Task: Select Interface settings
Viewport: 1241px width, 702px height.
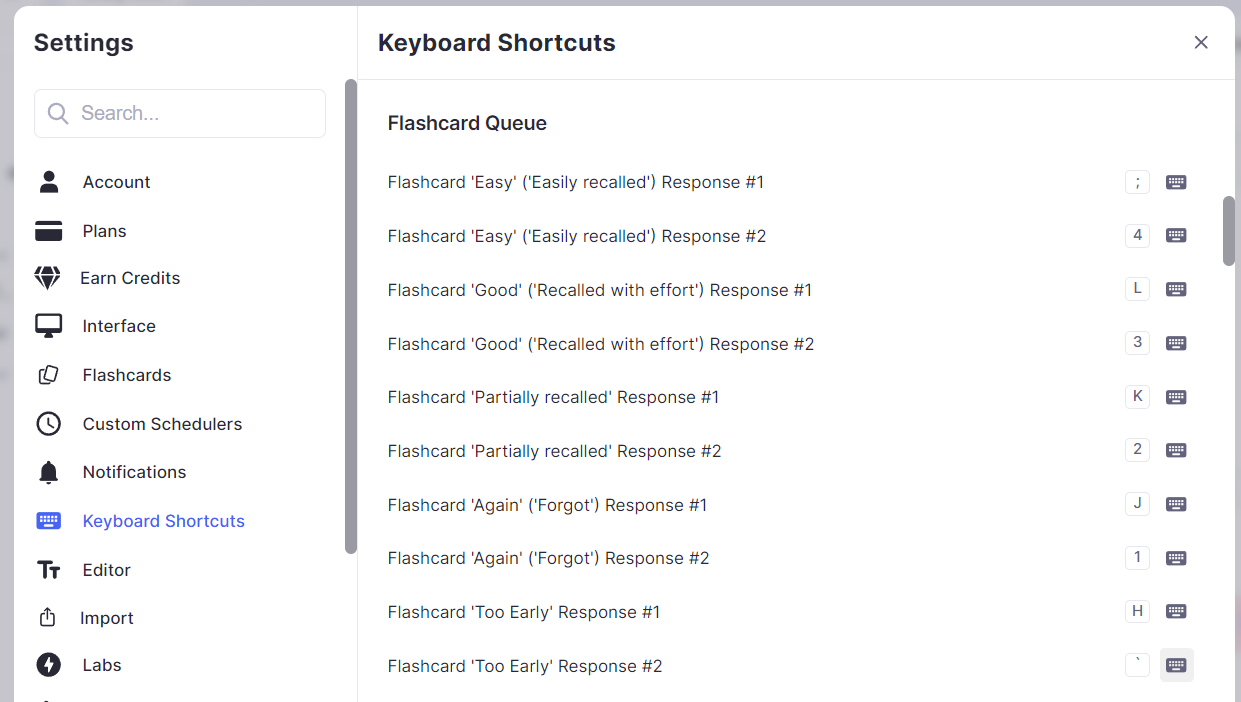Action: coord(119,326)
